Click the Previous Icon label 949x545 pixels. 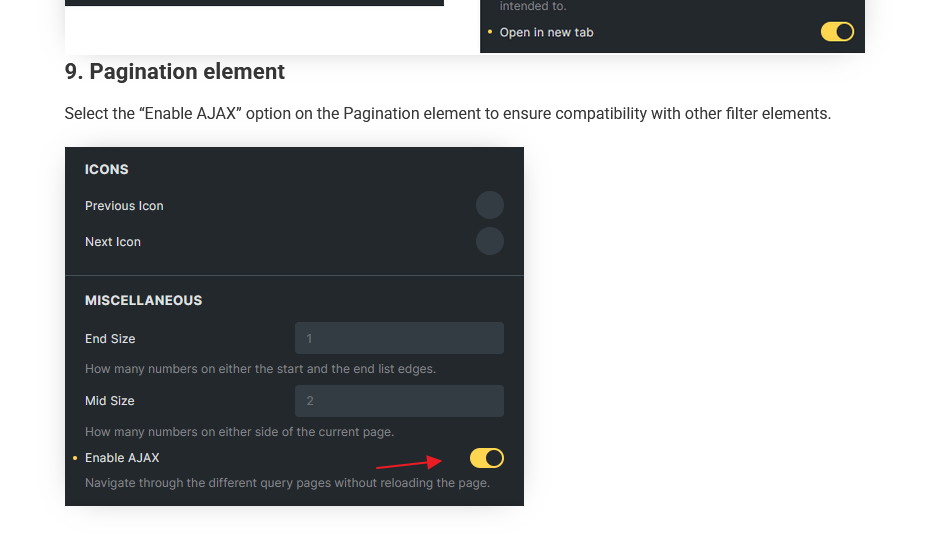point(124,206)
